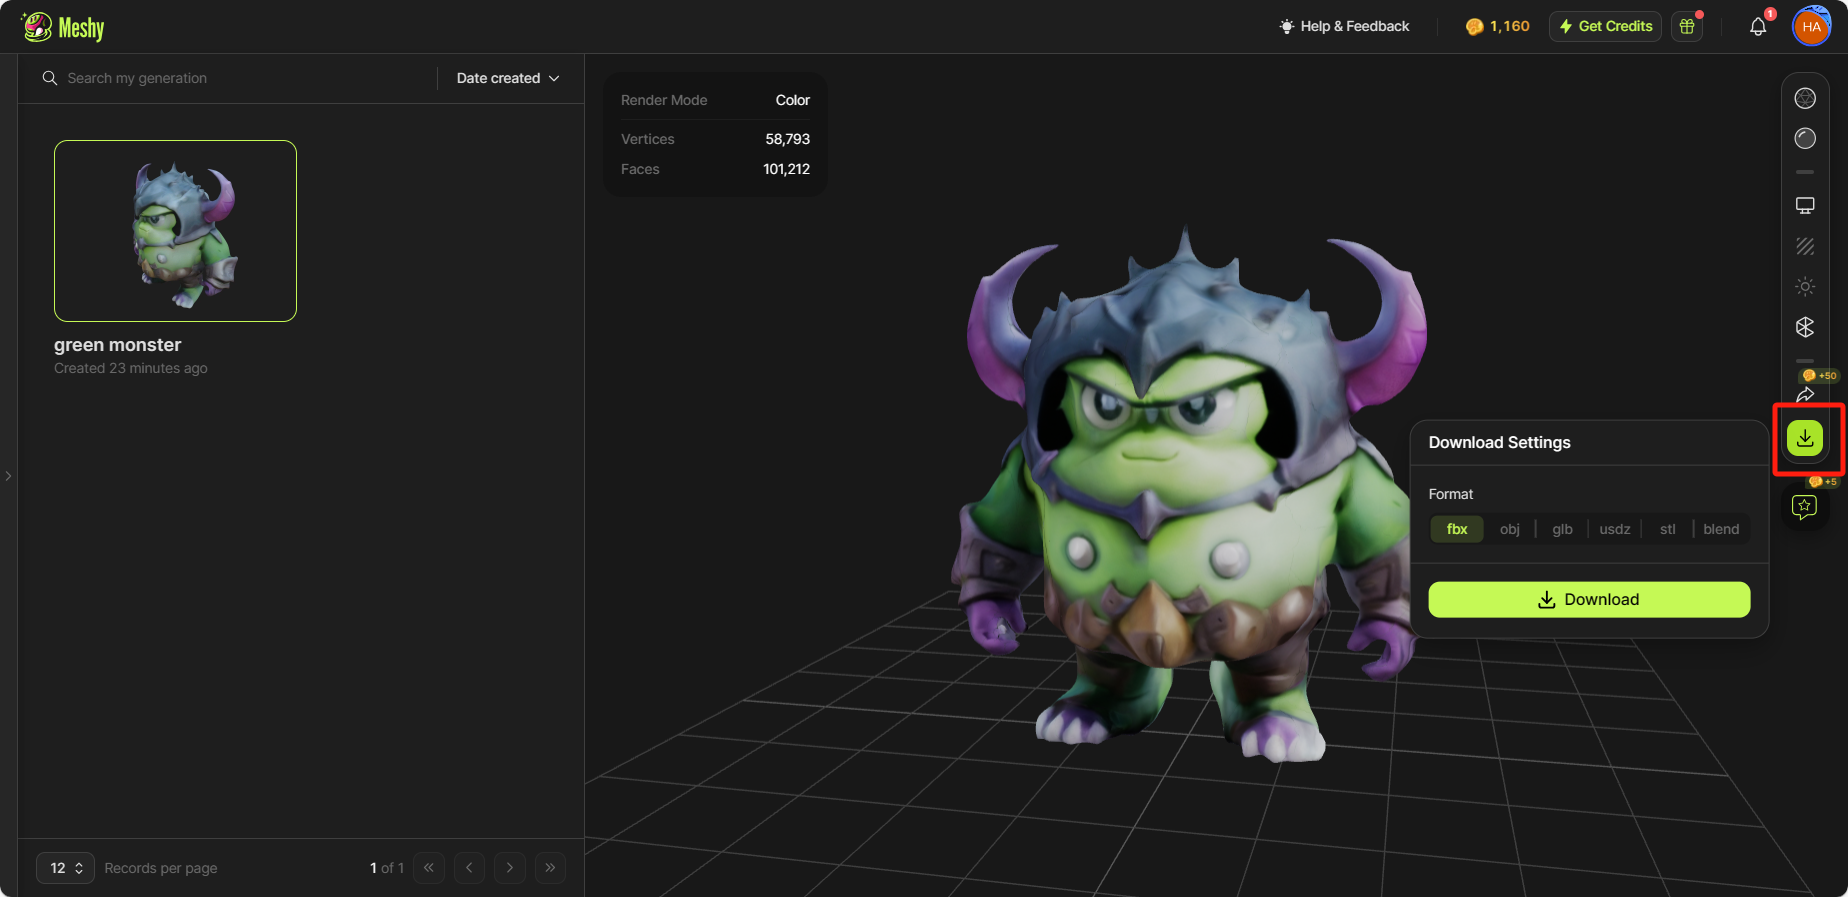The height and width of the screenshot is (897, 1848).
Task: Click the polygon mesh settings icon
Action: point(1805,327)
